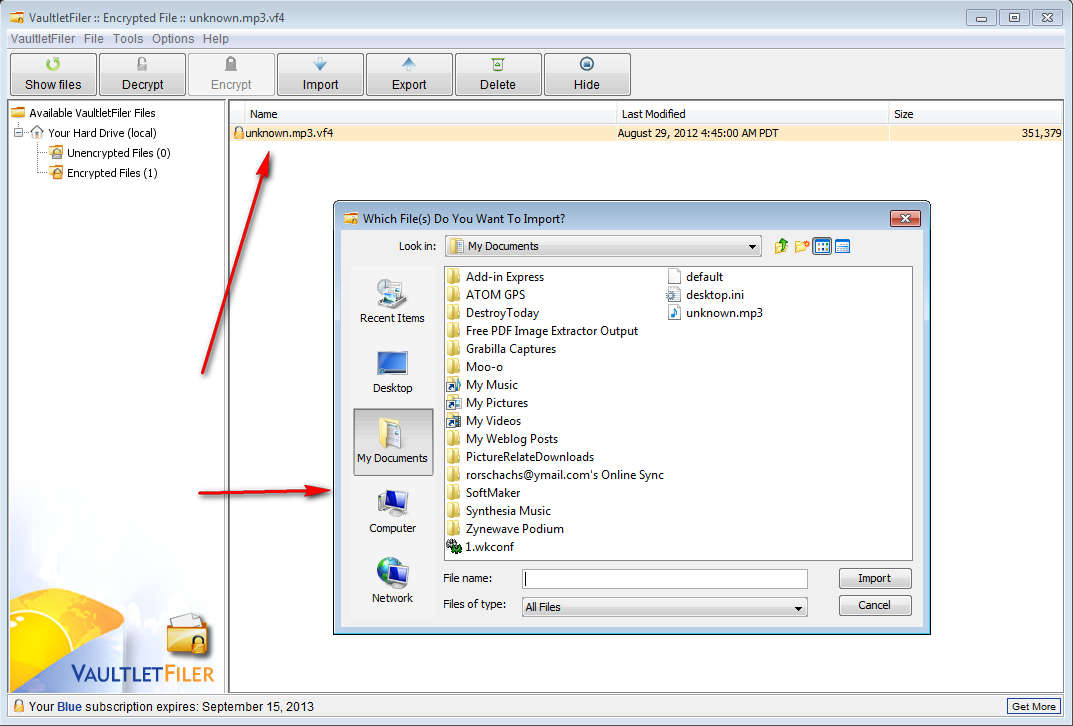Click the Delete toolbar button
Viewport: 1073px width, 726px height.
click(x=498, y=75)
